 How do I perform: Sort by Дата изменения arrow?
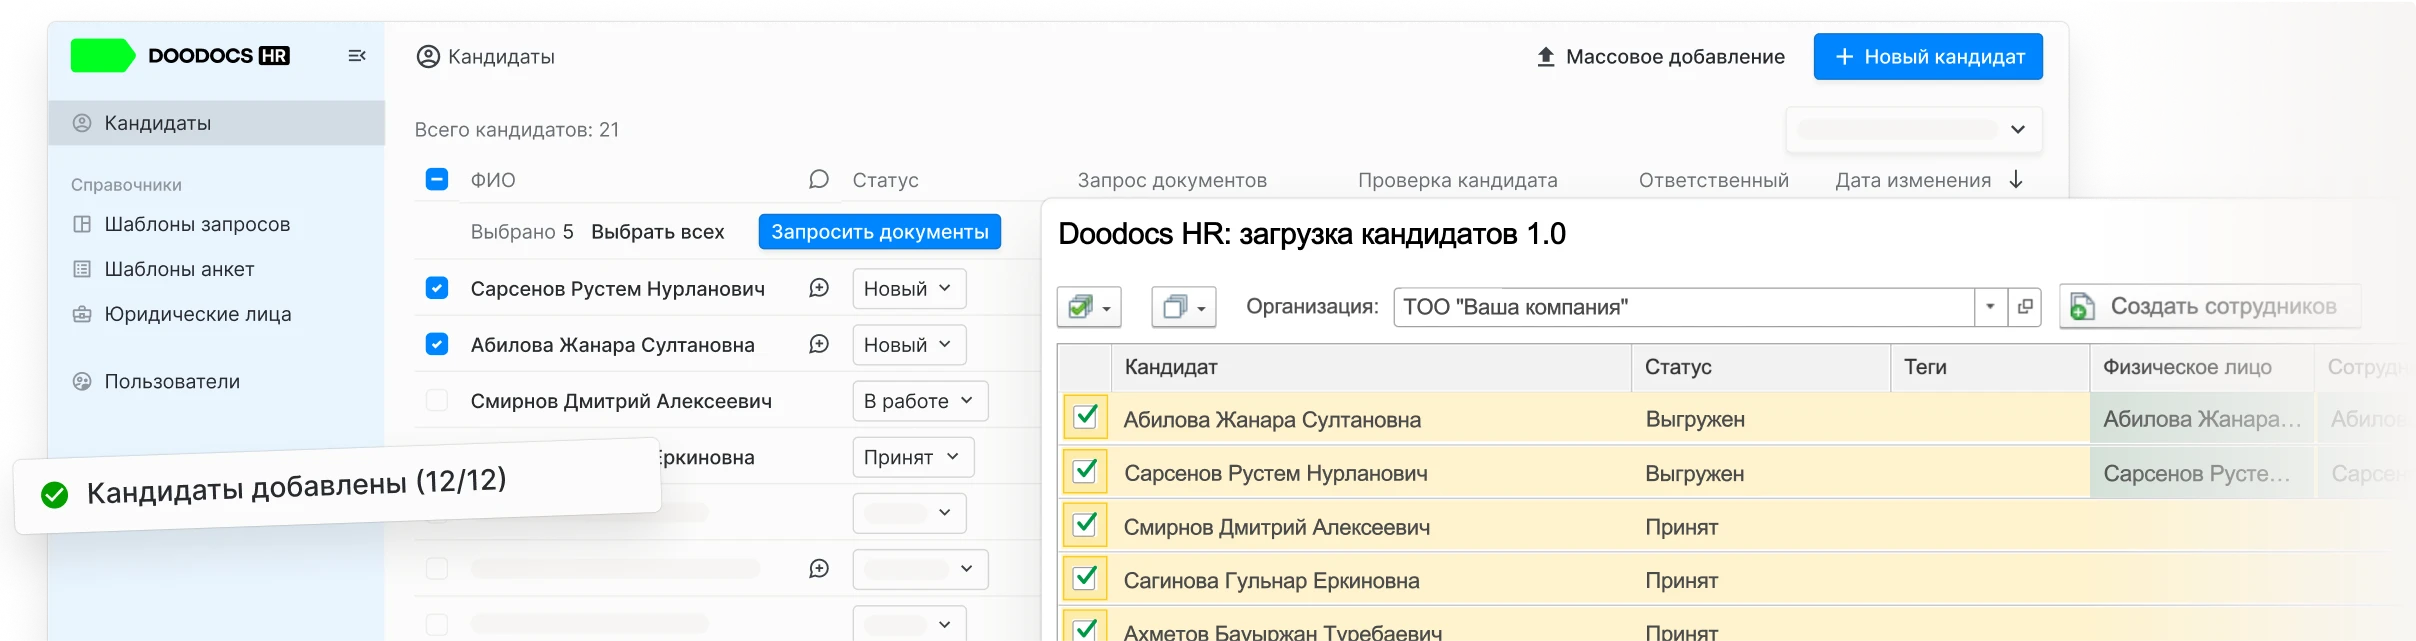point(2016,179)
